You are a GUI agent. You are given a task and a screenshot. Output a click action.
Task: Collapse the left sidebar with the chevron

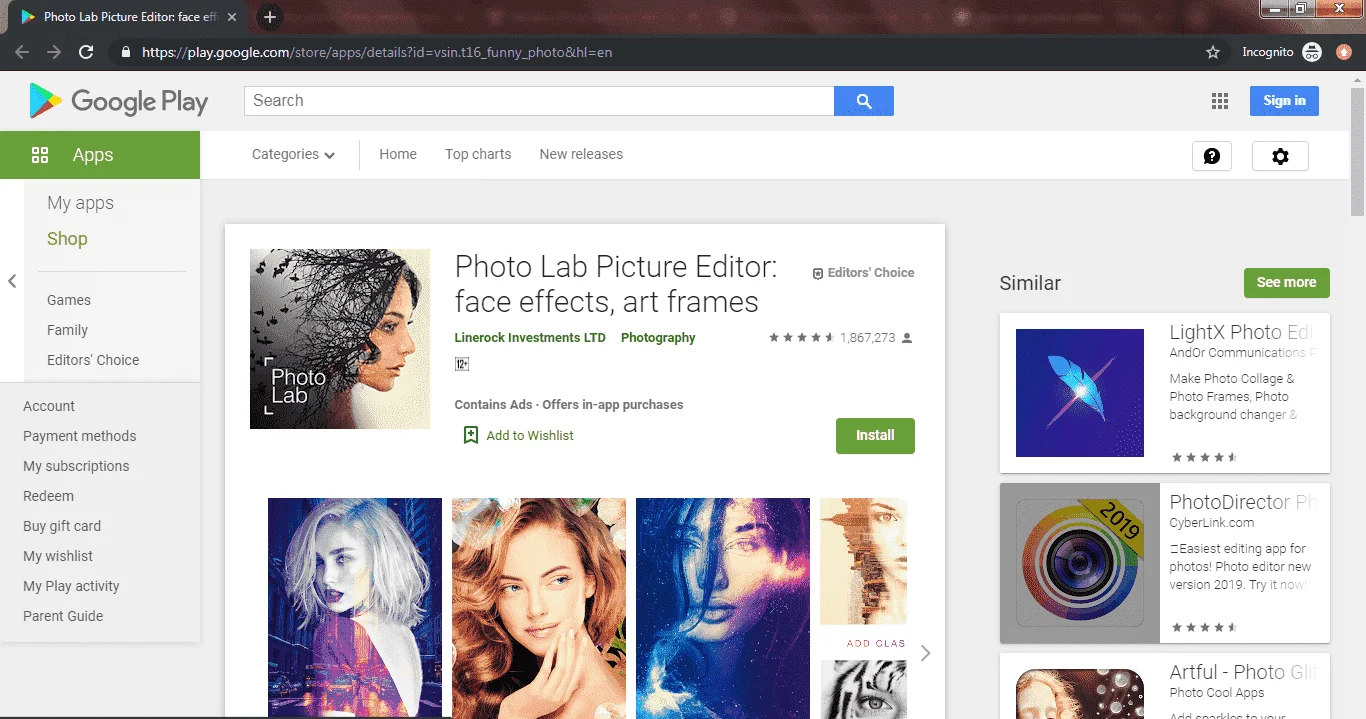[12, 282]
